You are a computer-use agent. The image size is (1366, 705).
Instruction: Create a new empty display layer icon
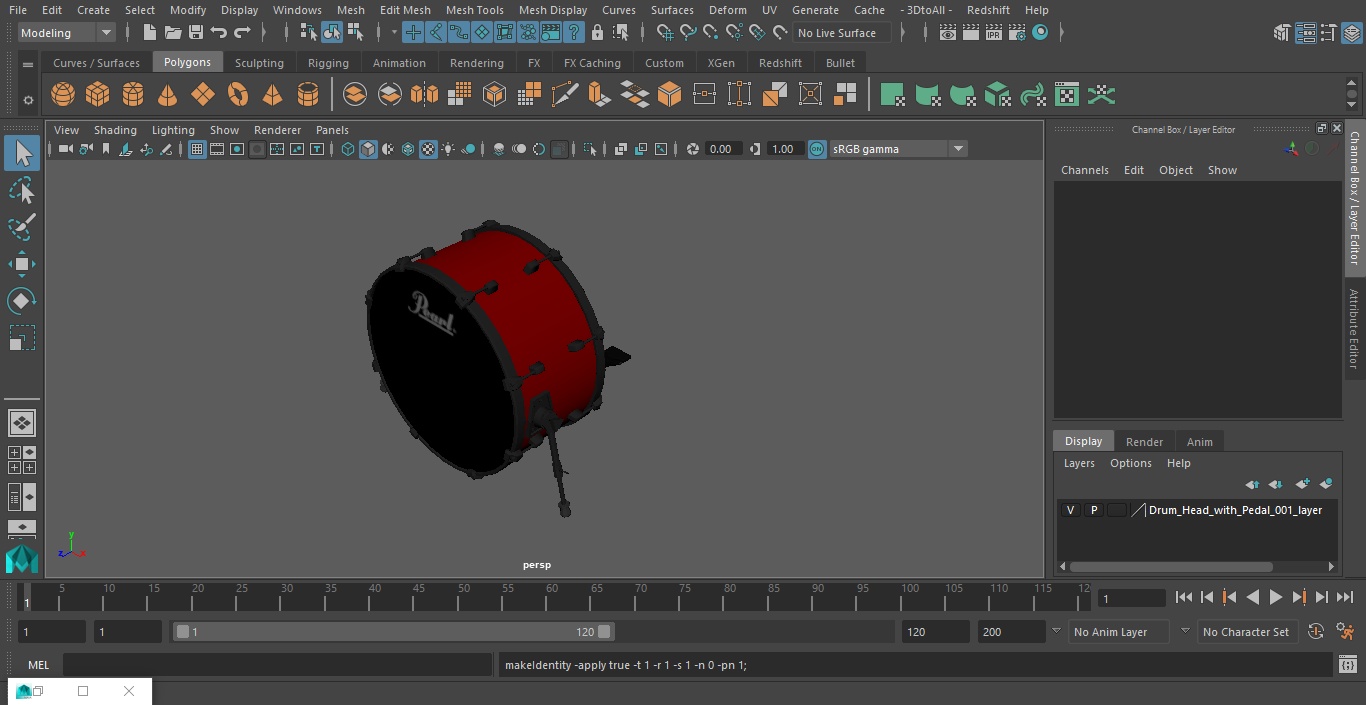tap(1302, 484)
